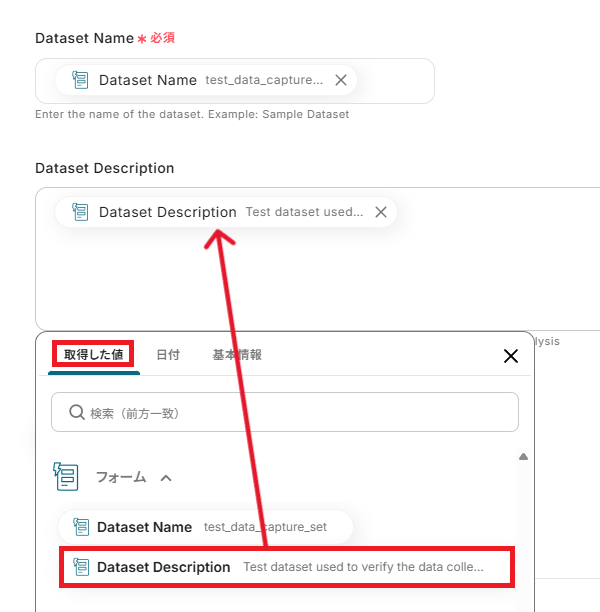Screen dimensions: 600x612
Task: Select Dataset Description value in the list
Action: [287, 567]
